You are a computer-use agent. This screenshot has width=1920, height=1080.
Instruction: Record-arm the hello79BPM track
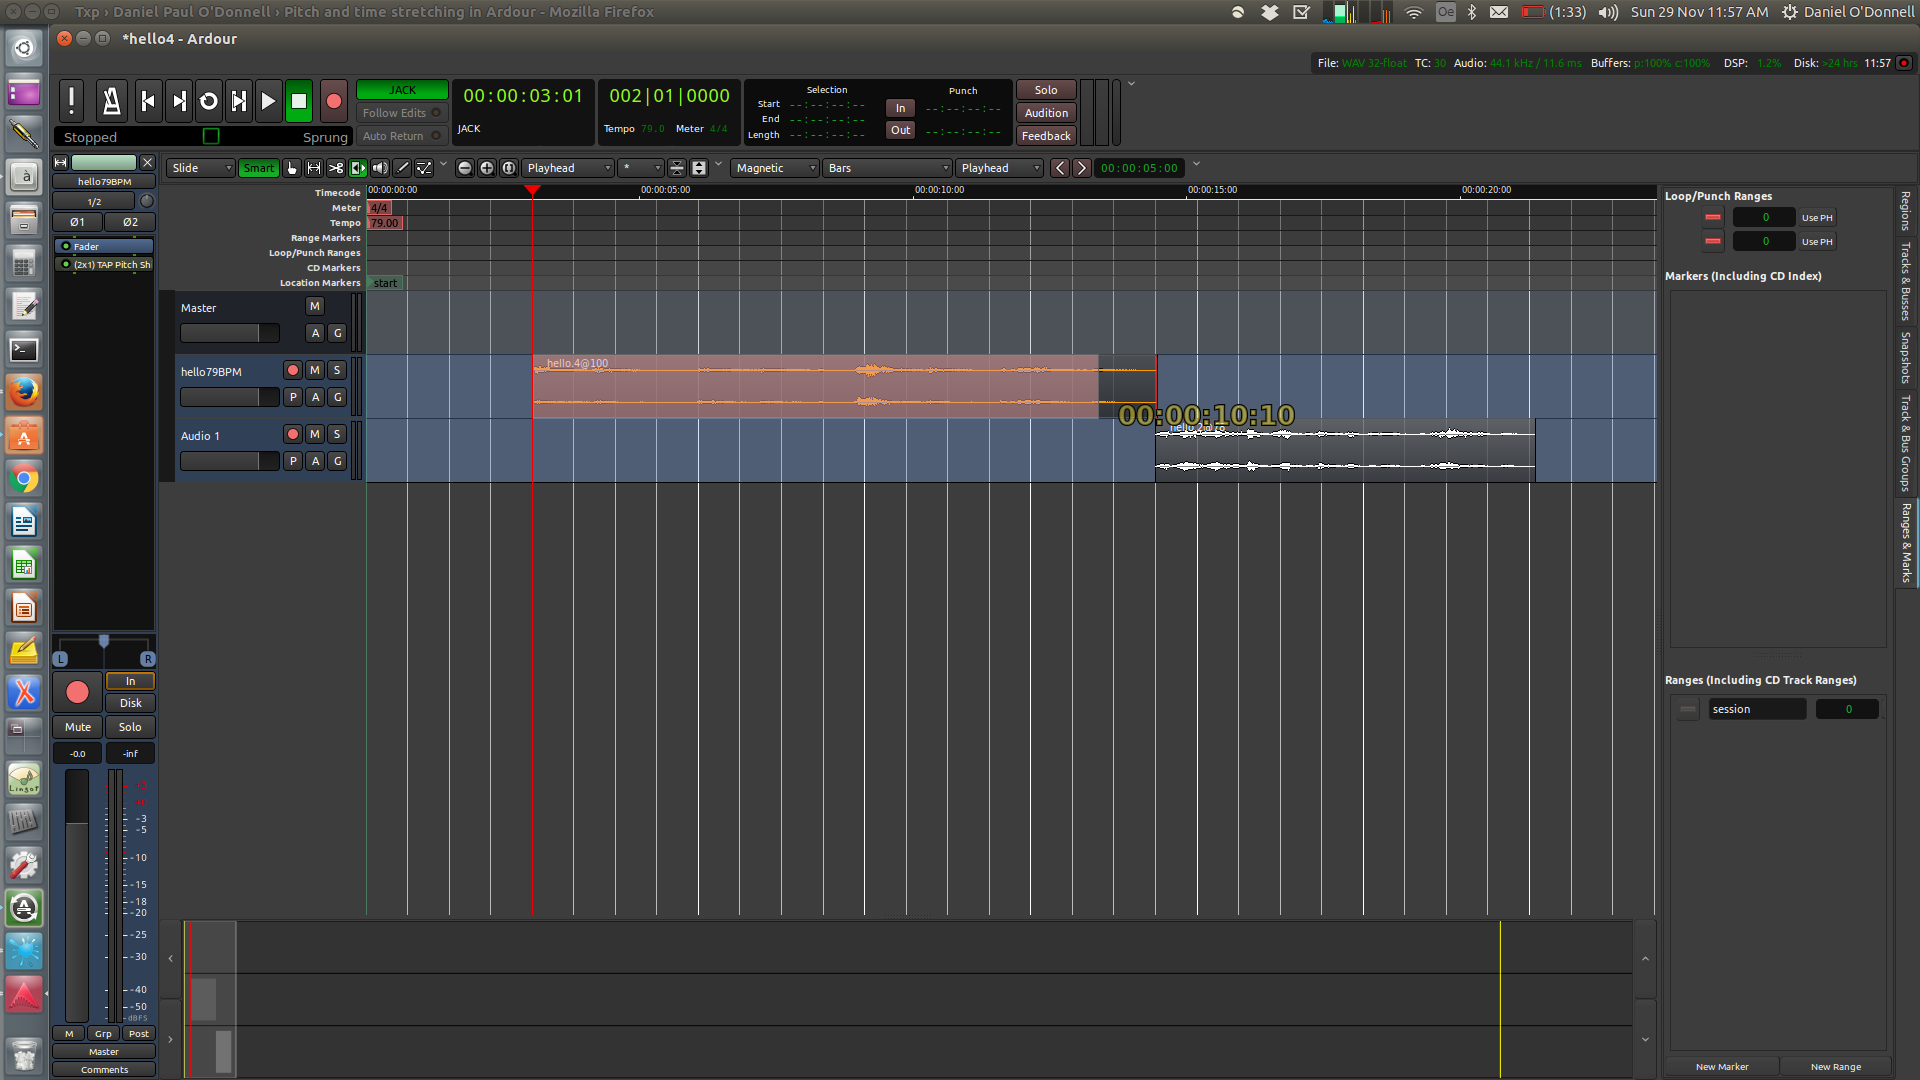[x=293, y=370]
